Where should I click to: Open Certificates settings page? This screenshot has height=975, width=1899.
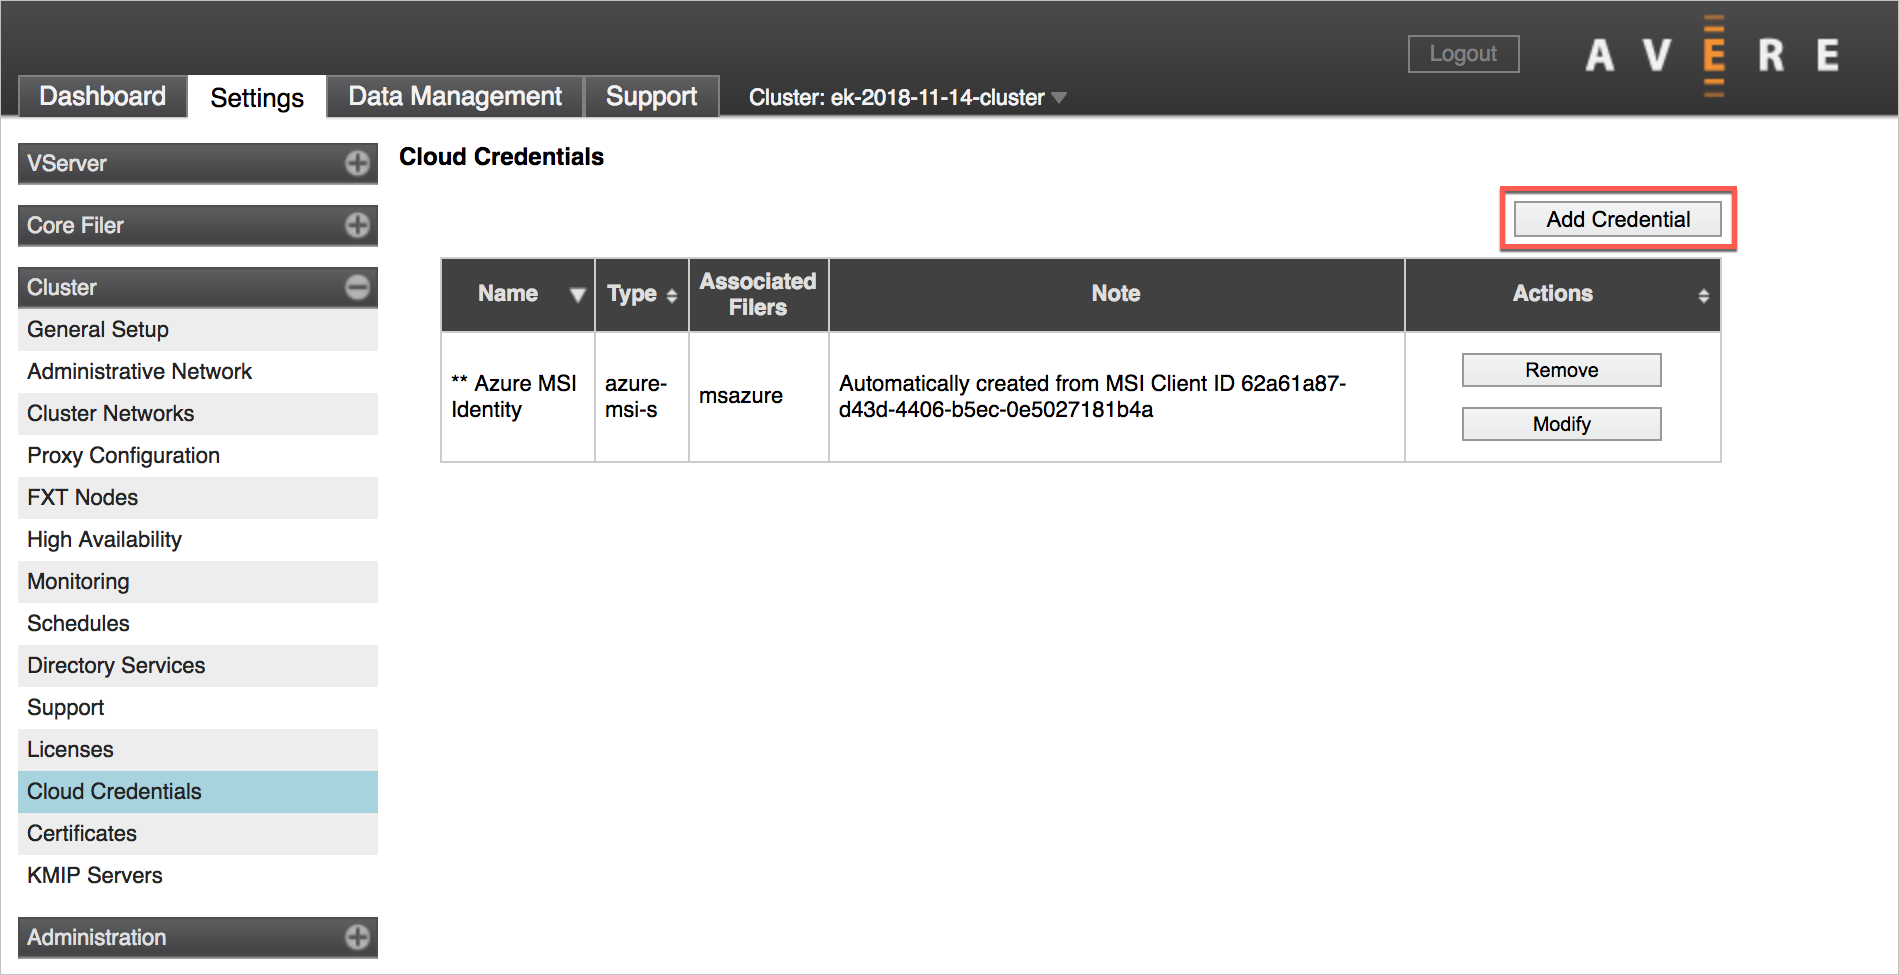click(x=198, y=834)
